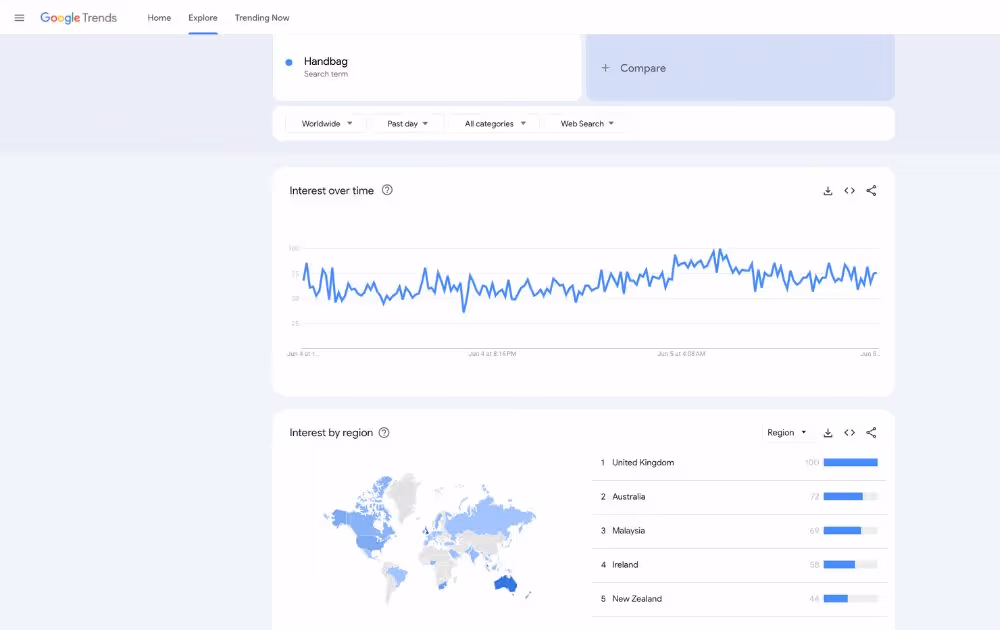Open the Trending Now tab

coord(261,18)
